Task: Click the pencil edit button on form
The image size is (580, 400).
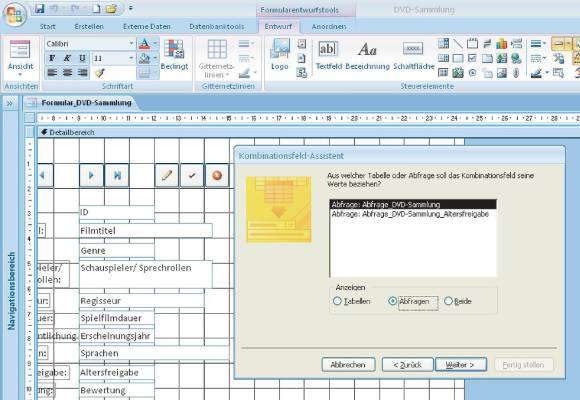Action: click(167, 175)
